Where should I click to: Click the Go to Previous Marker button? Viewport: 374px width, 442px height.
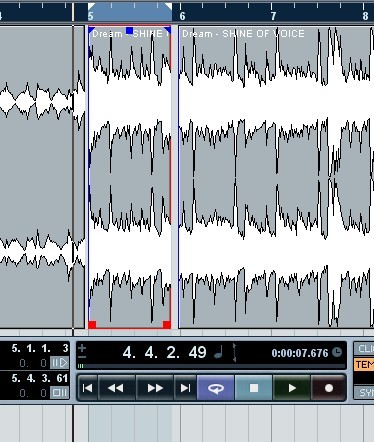(87, 388)
